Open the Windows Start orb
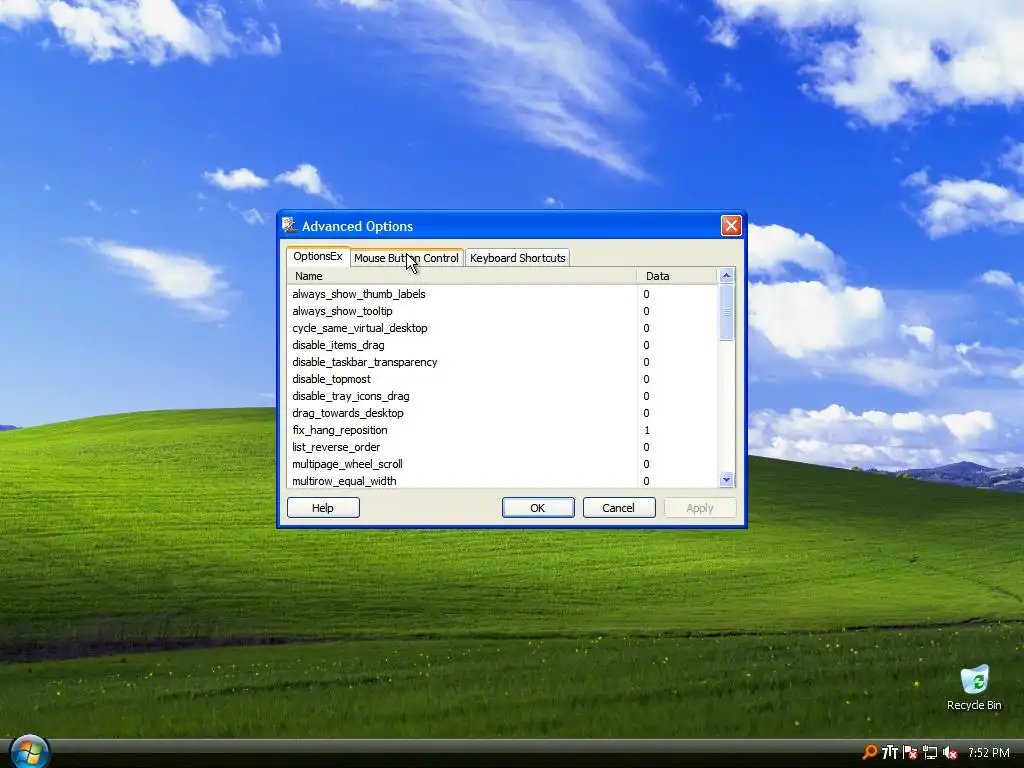The width and height of the screenshot is (1024, 768). click(29, 752)
